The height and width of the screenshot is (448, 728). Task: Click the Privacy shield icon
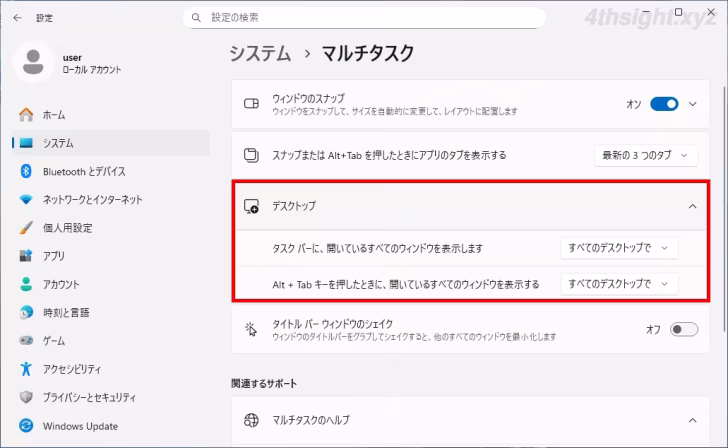tap(26, 397)
